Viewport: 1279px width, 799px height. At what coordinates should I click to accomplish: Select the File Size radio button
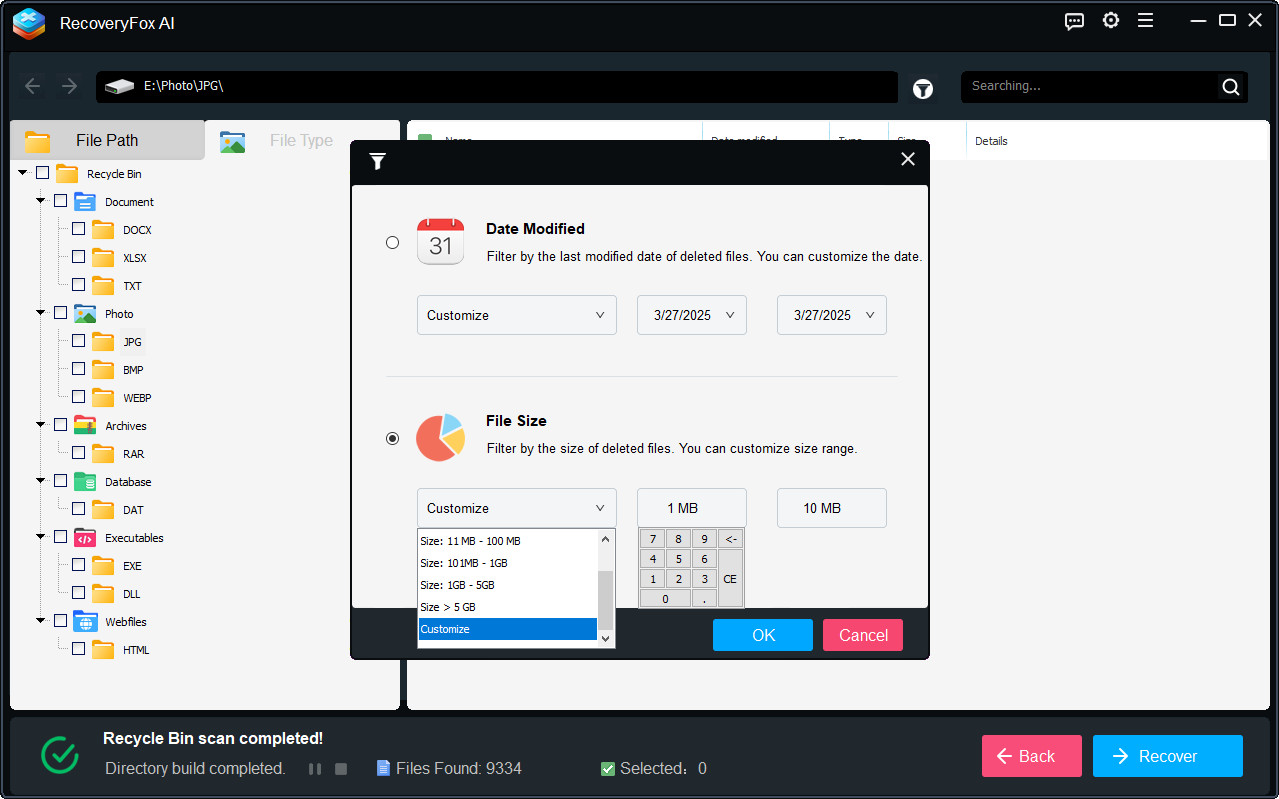click(x=393, y=438)
